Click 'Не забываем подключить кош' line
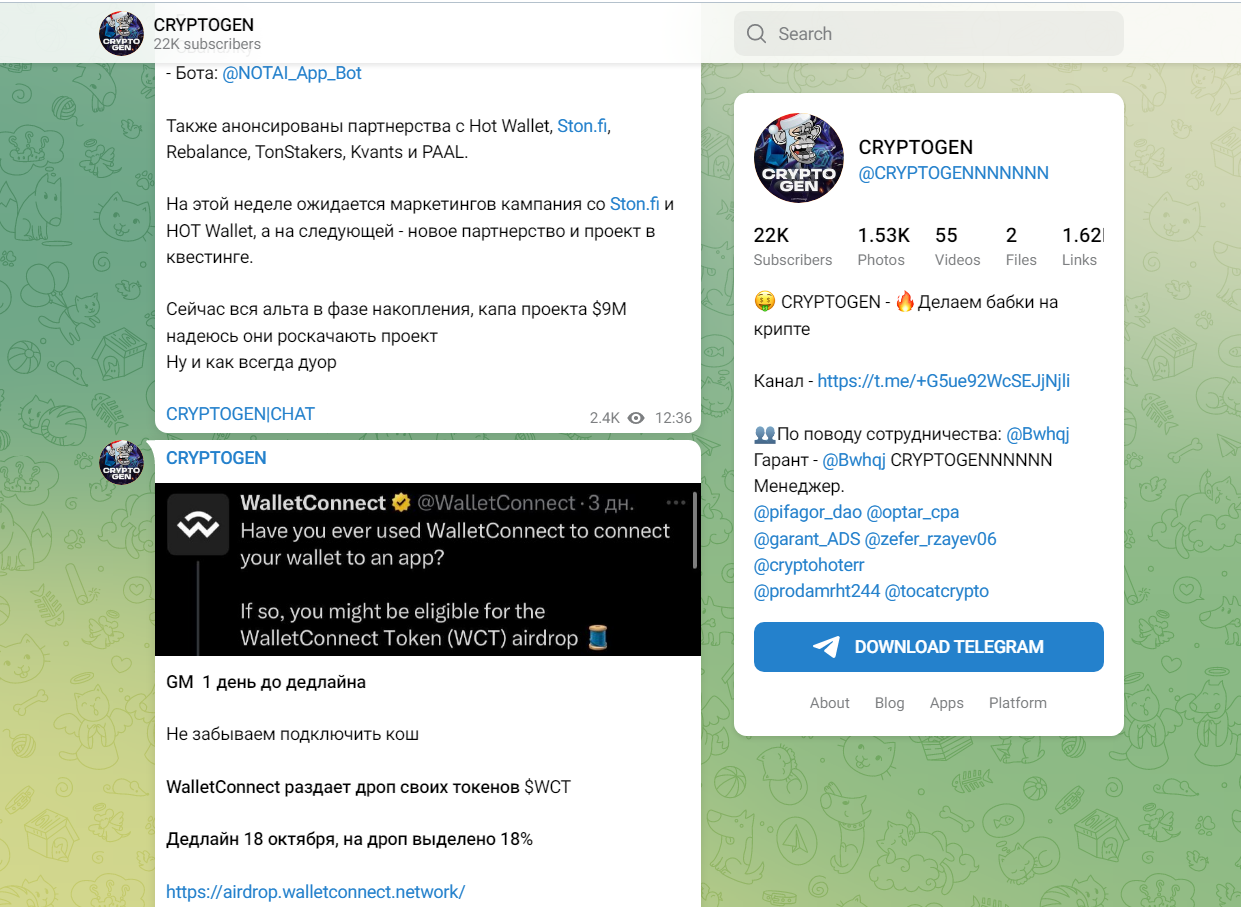 [x=292, y=735]
